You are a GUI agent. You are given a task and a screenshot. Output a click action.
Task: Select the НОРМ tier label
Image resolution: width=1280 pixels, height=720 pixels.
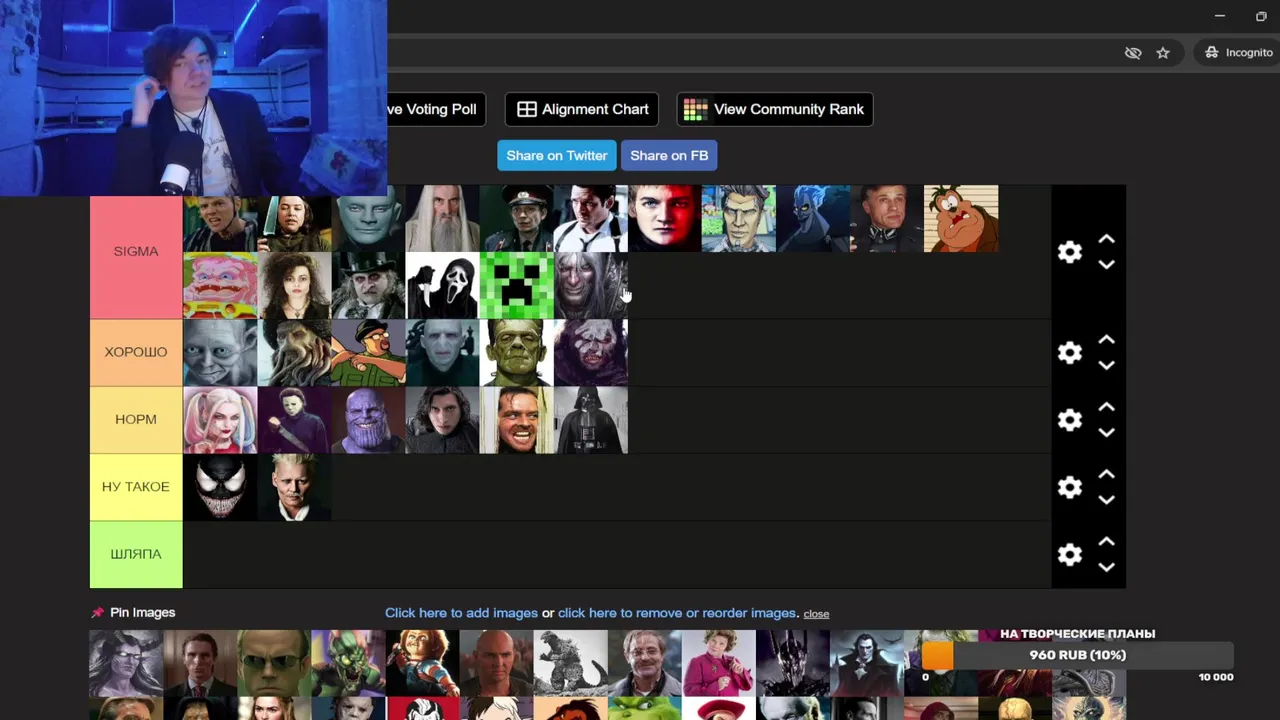(x=136, y=420)
